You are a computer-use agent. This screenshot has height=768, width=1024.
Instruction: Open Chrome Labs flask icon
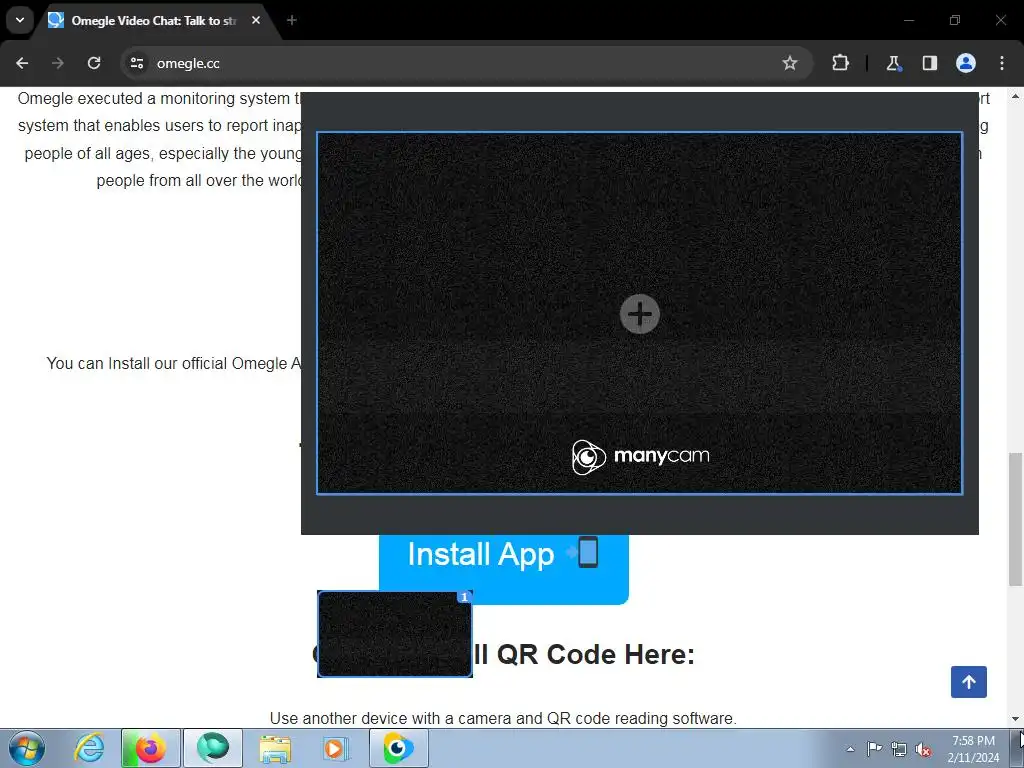893,63
